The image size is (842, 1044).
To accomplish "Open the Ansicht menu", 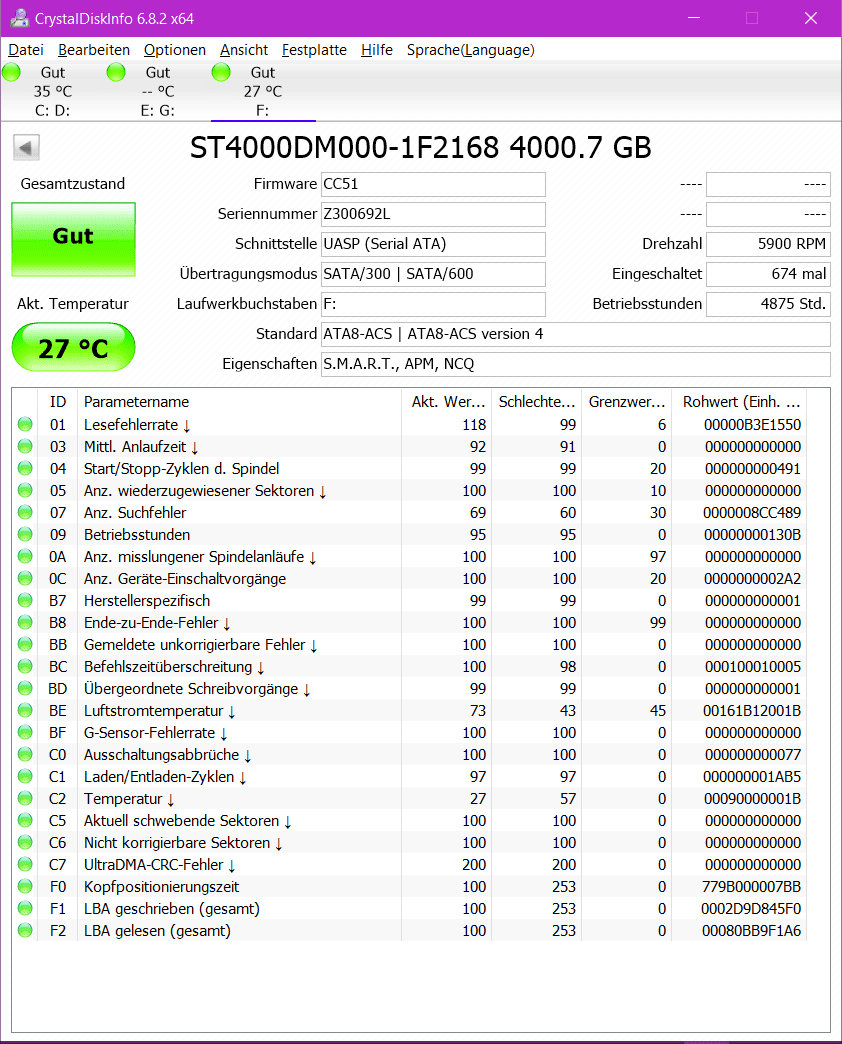I will [244, 50].
